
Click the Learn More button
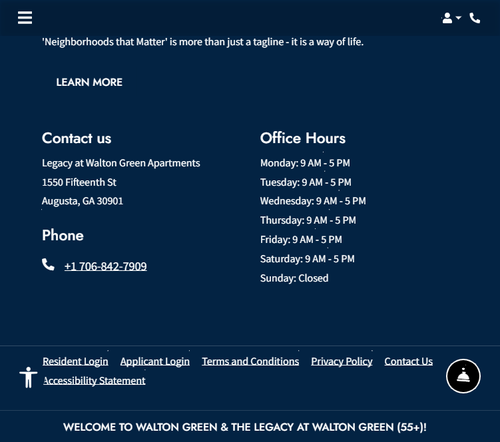pyautogui.click(x=89, y=82)
